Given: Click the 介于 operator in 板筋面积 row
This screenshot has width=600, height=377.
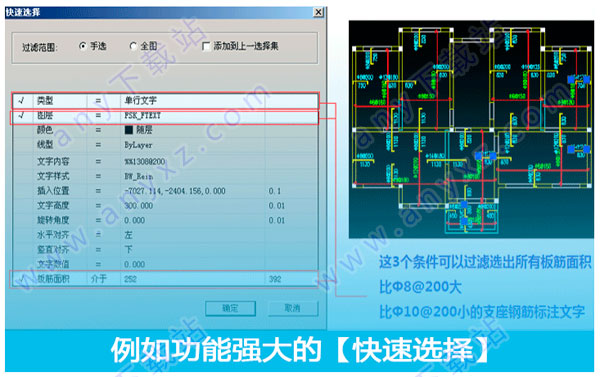Looking at the screenshot, I should pyautogui.click(x=99, y=279).
